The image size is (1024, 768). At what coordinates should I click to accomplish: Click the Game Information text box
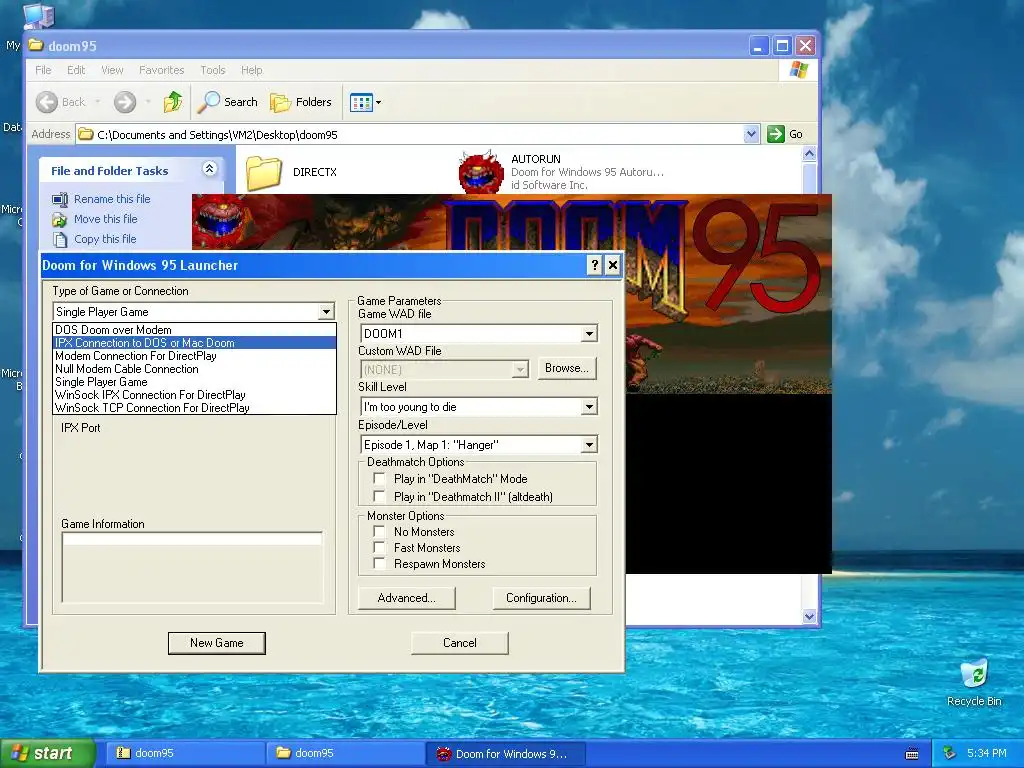[193, 567]
